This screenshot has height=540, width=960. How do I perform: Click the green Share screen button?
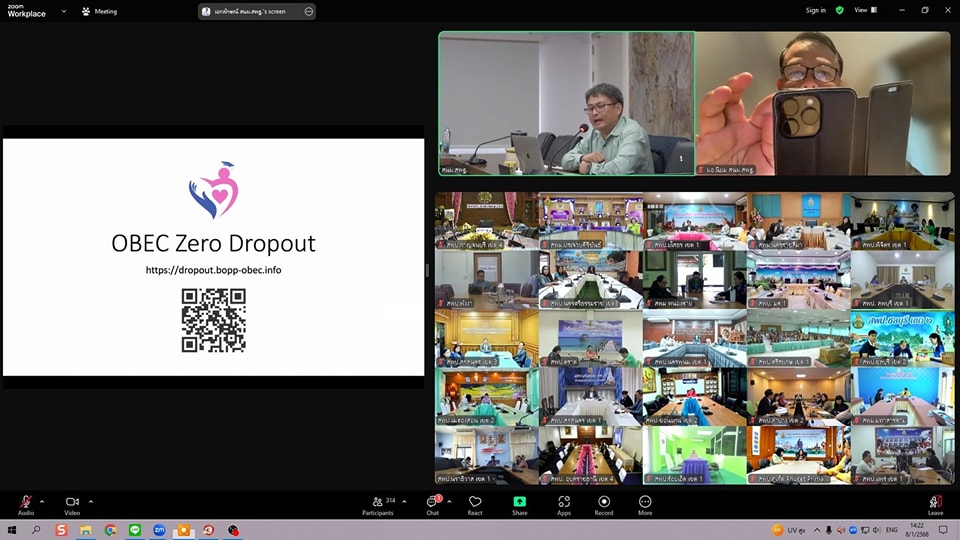pyautogui.click(x=519, y=505)
